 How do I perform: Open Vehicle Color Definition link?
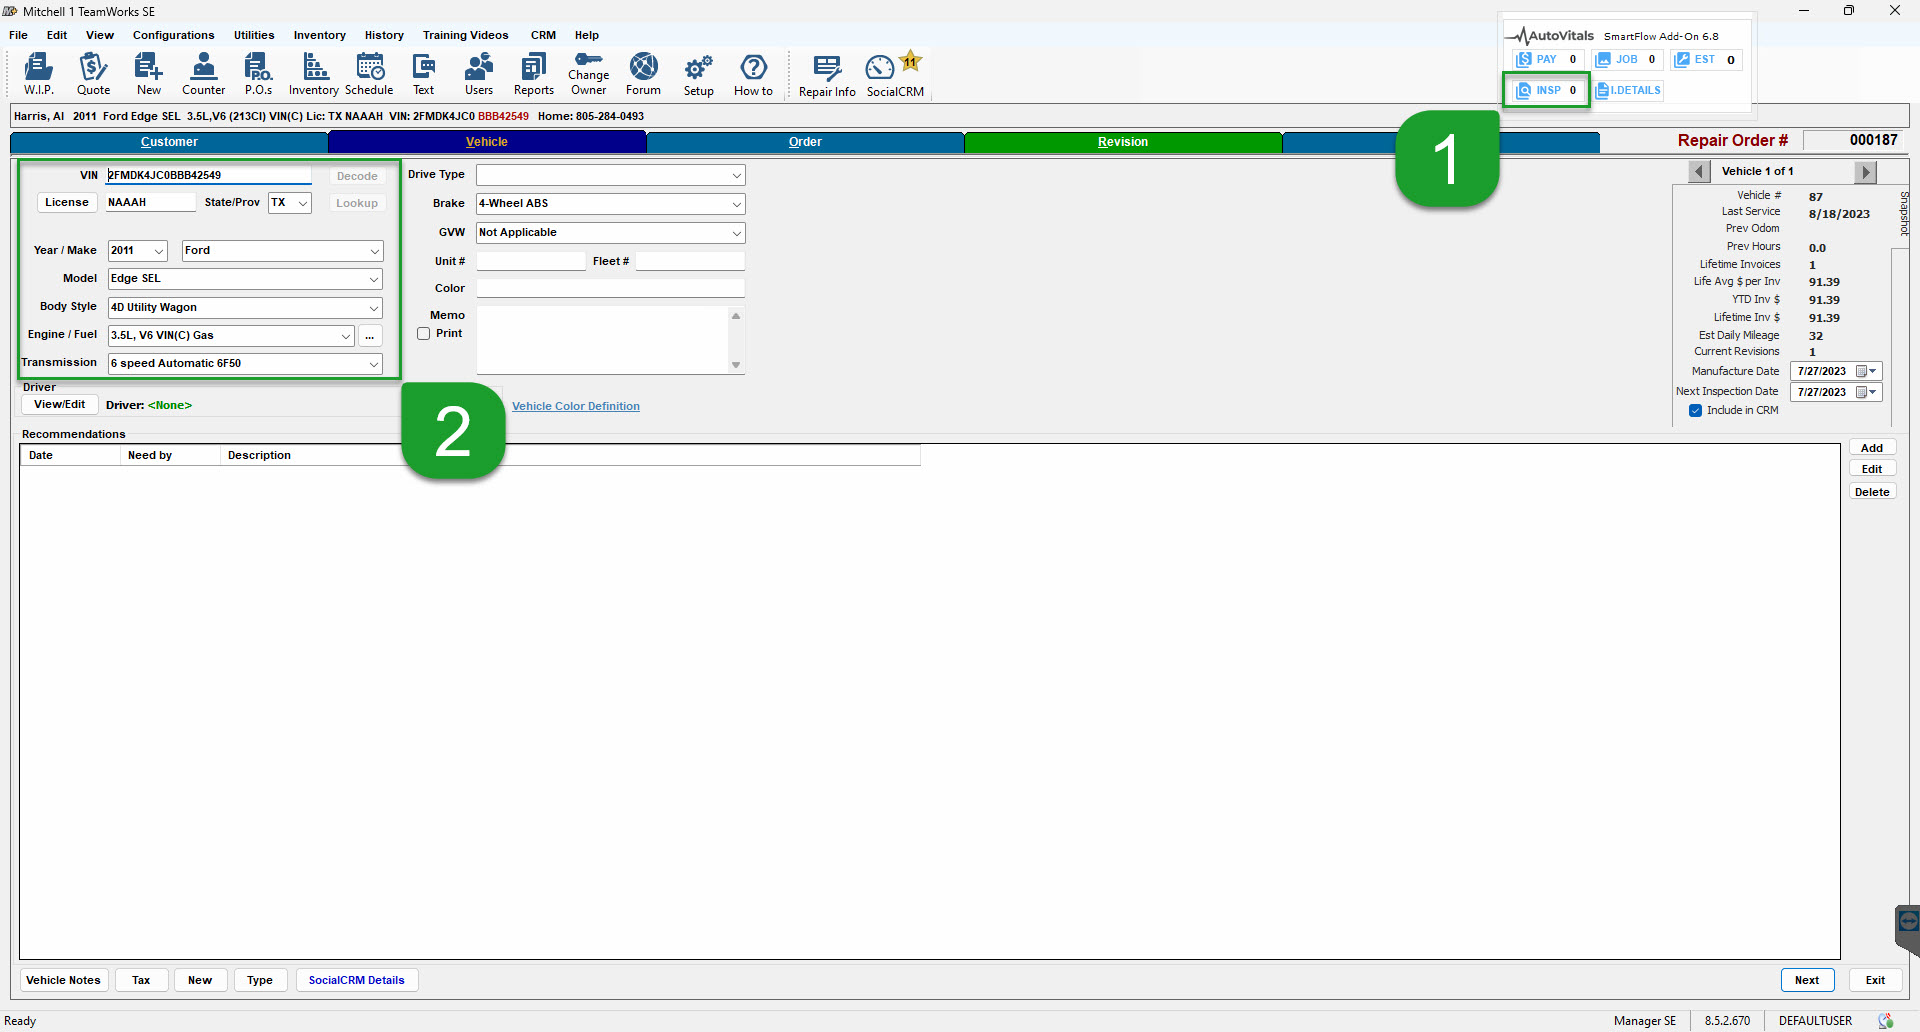click(576, 407)
